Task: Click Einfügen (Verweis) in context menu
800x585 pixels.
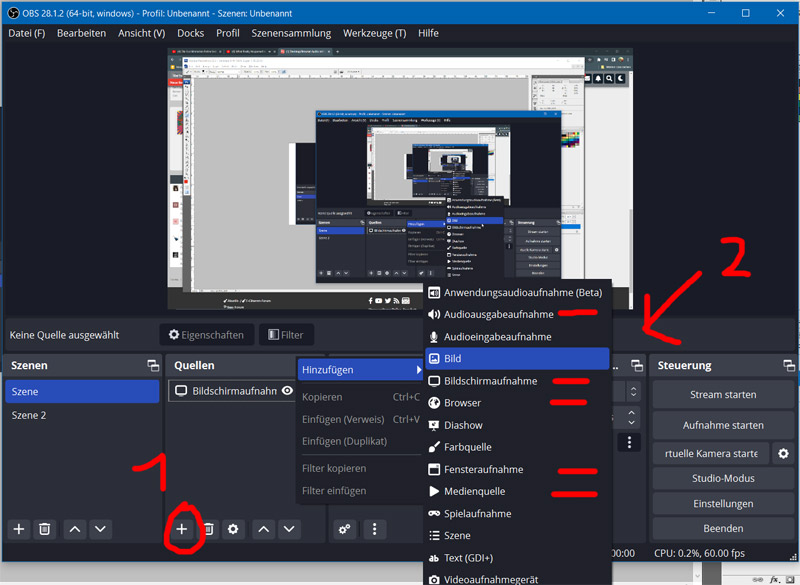Action: 360,419
